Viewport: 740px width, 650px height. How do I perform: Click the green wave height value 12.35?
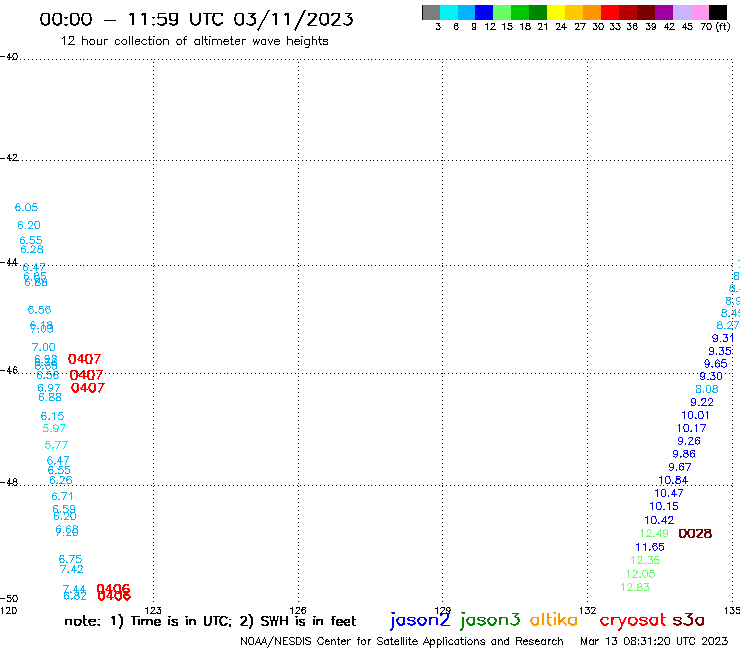pos(645,560)
